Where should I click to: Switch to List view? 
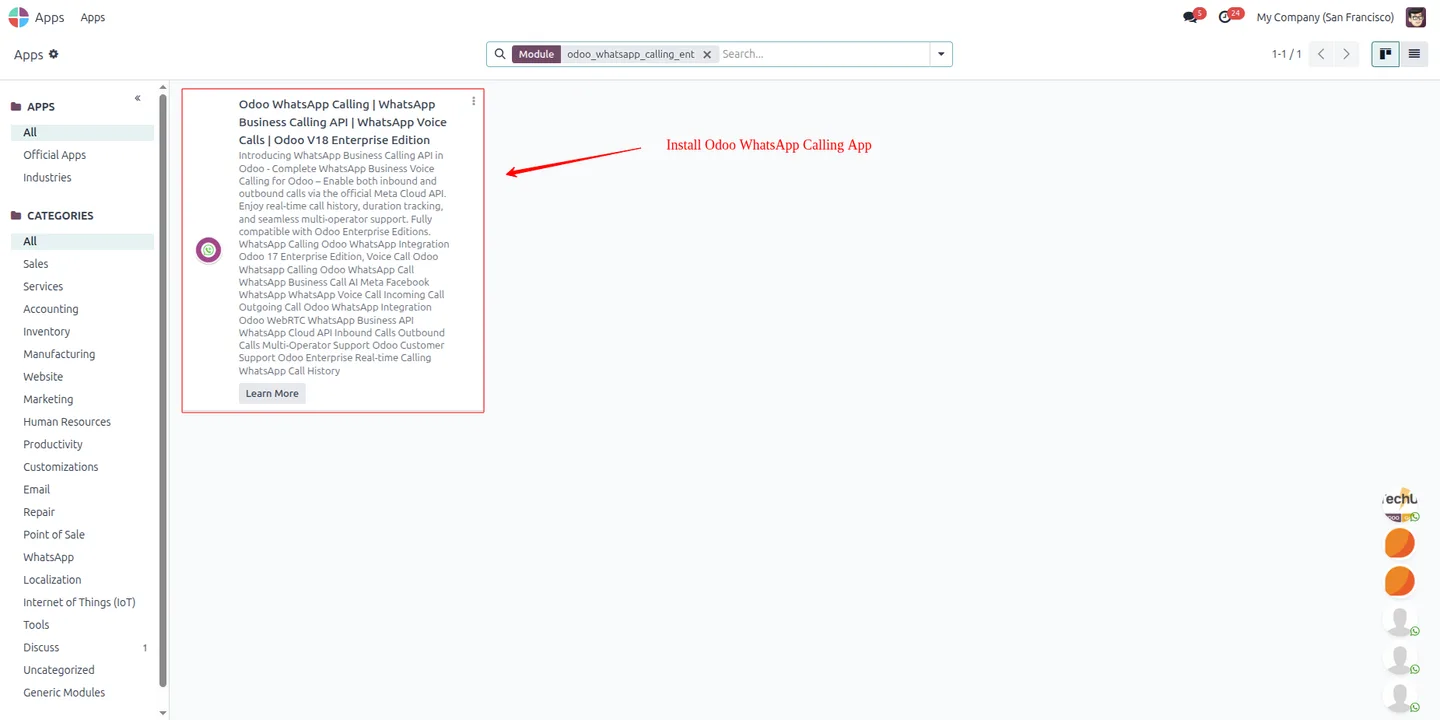tap(1414, 54)
